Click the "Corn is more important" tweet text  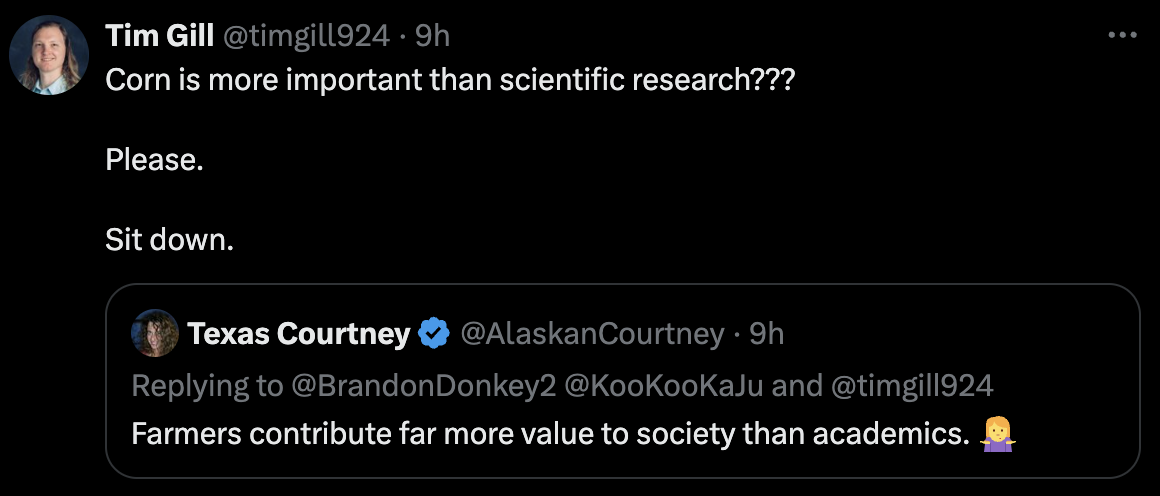[x=450, y=80]
